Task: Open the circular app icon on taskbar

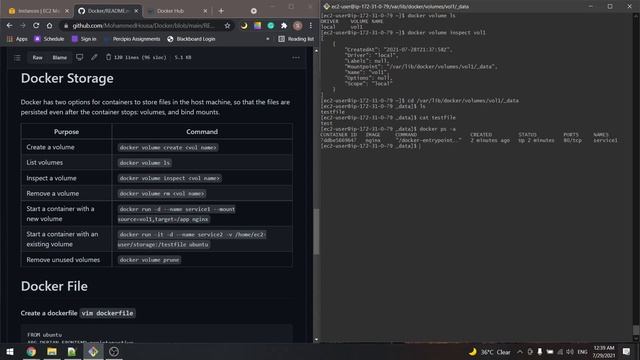Action: coord(114,351)
